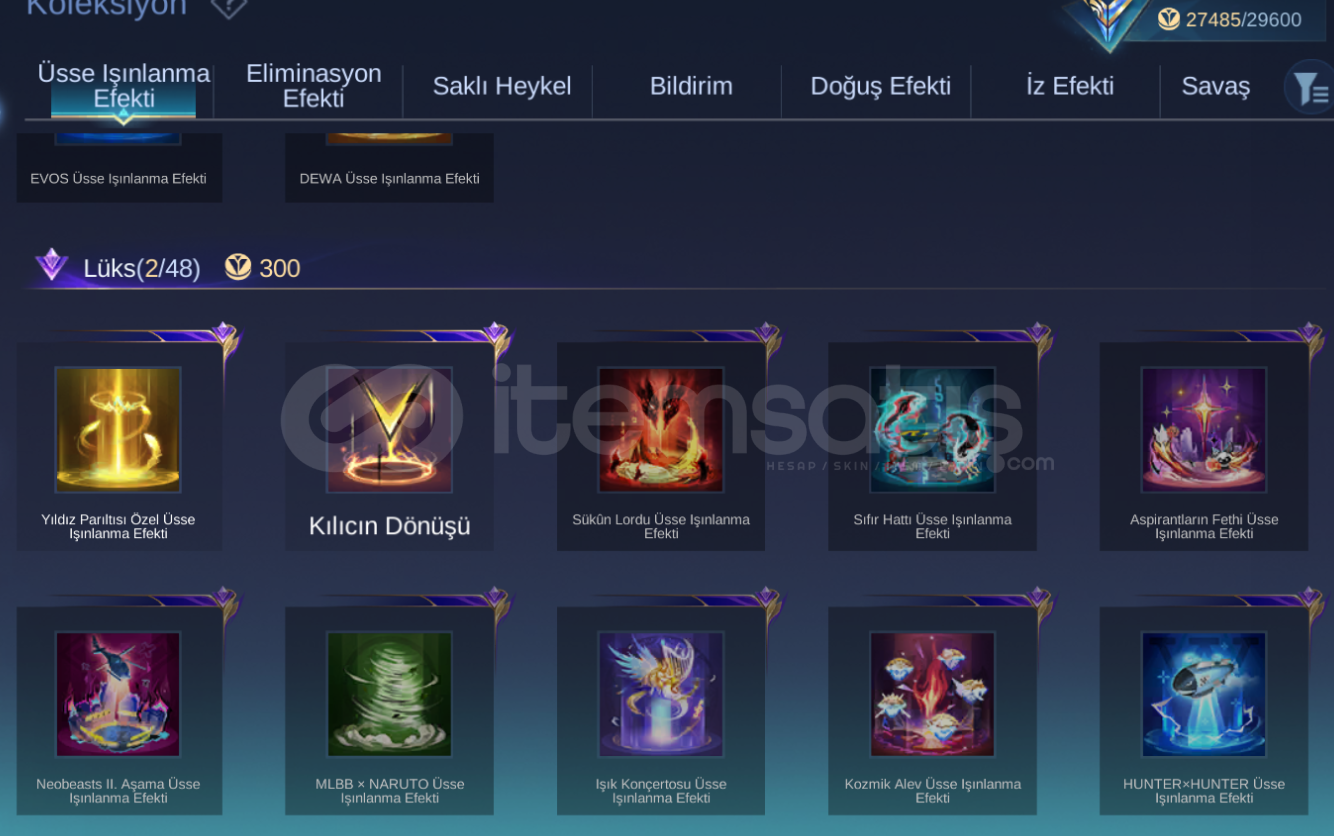
Task: Select Işık Konçertosu effect icon
Action: pyautogui.click(x=661, y=694)
